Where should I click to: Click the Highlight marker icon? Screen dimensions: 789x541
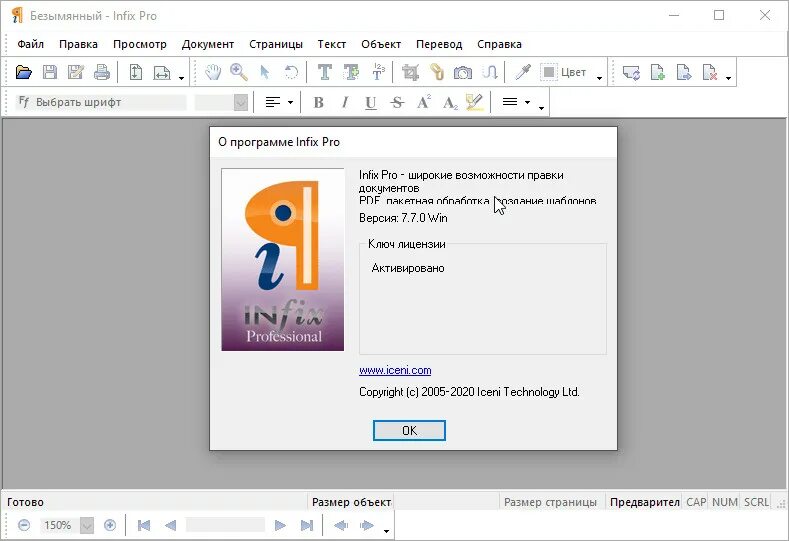click(474, 102)
